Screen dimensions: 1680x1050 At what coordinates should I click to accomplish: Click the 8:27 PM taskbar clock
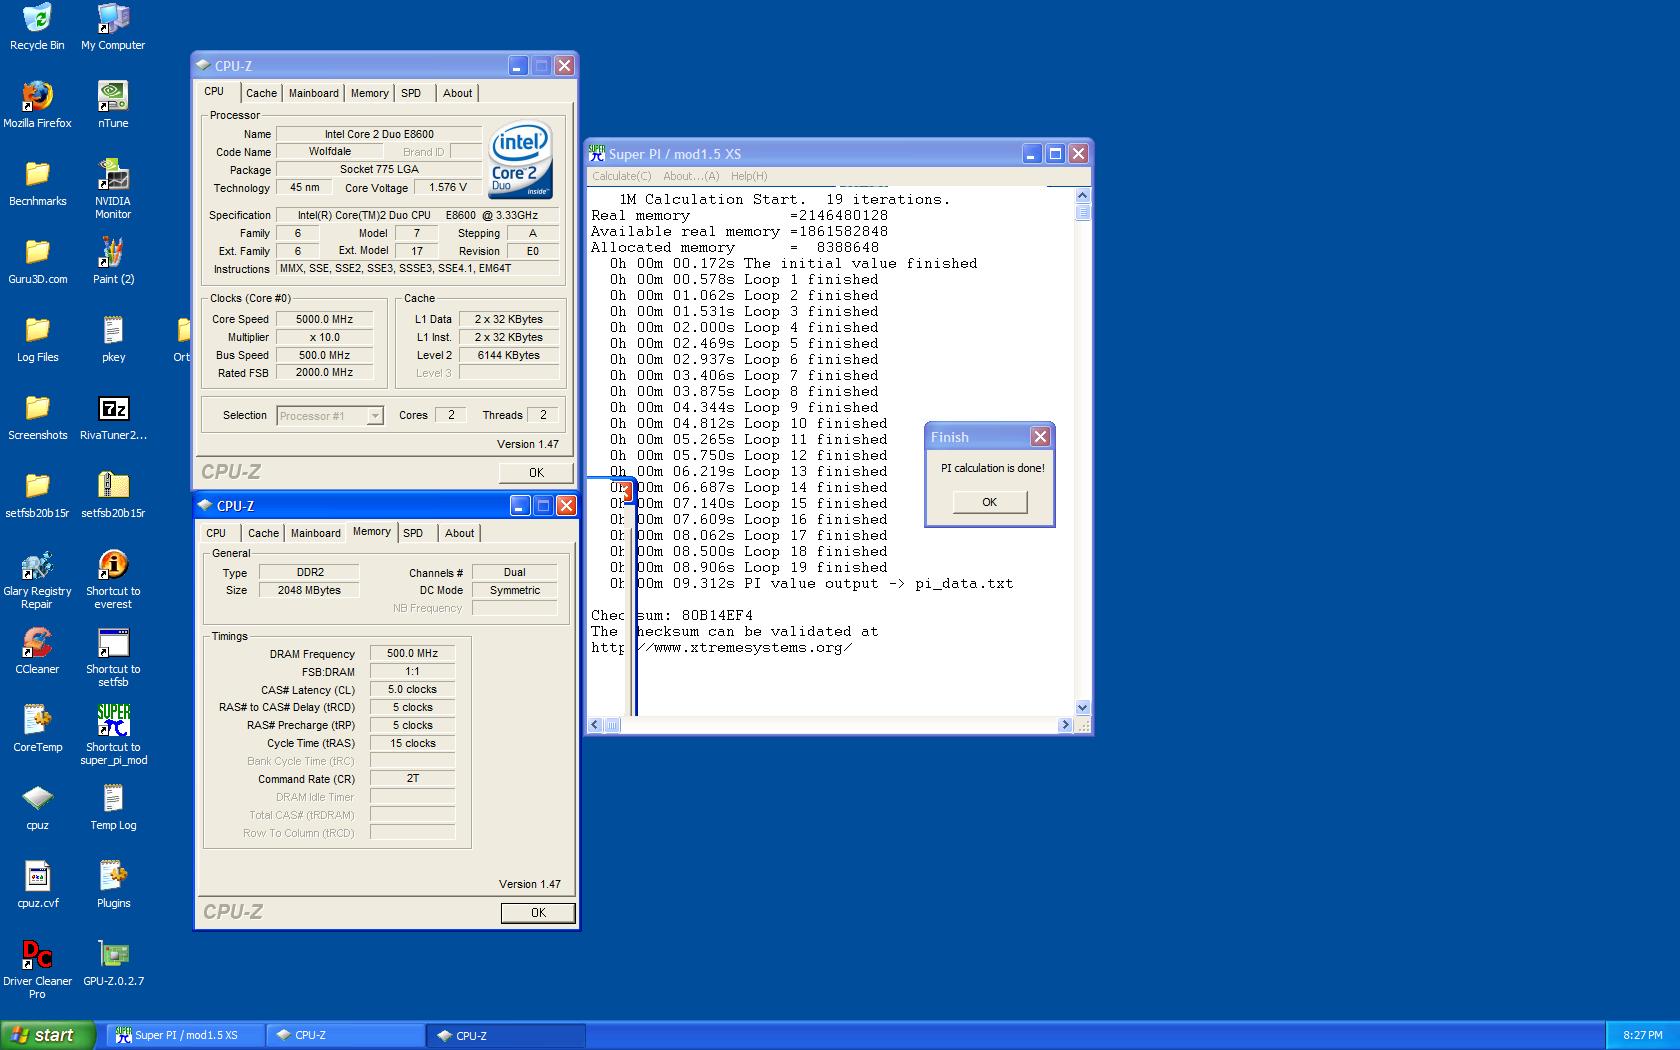click(x=1643, y=1036)
